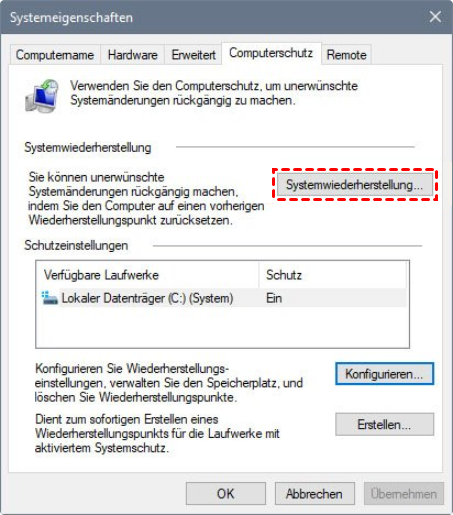Image resolution: width=453 pixels, height=515 pixels.
Task: Close the Systemeigenschaften dialog
Action: 435,17
